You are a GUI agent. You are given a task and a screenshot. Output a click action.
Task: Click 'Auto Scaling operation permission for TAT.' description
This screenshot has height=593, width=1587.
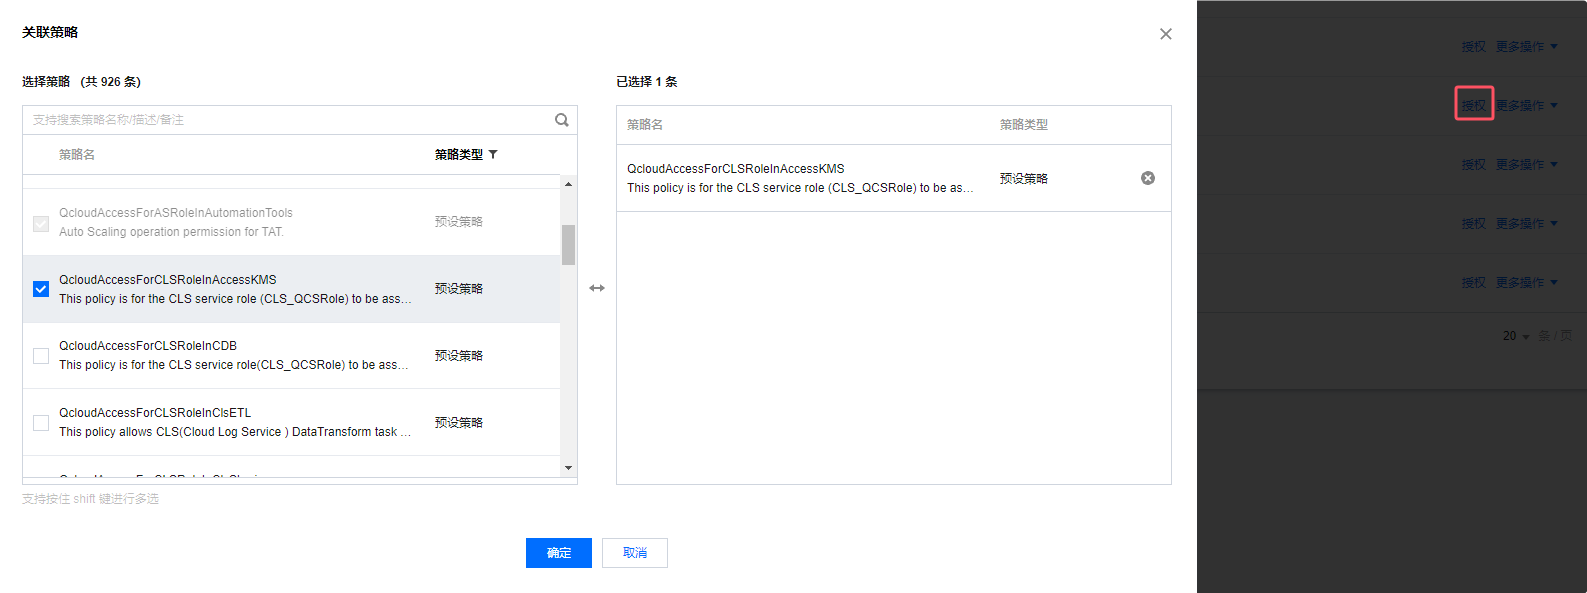click(x=171, y=232)
